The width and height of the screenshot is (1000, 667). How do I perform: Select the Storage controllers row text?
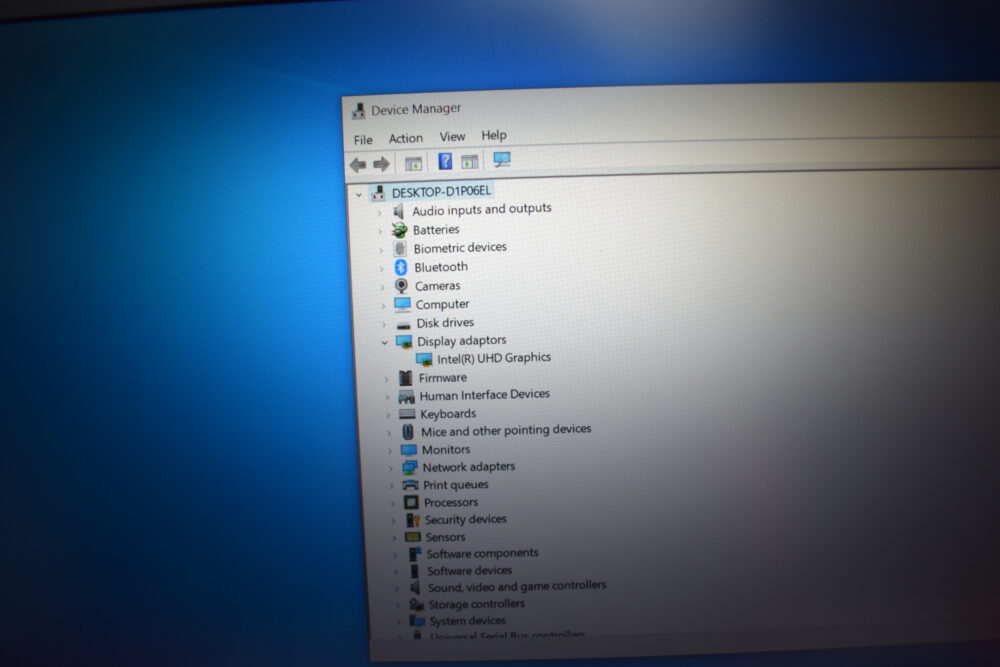[x=476, y=604]
